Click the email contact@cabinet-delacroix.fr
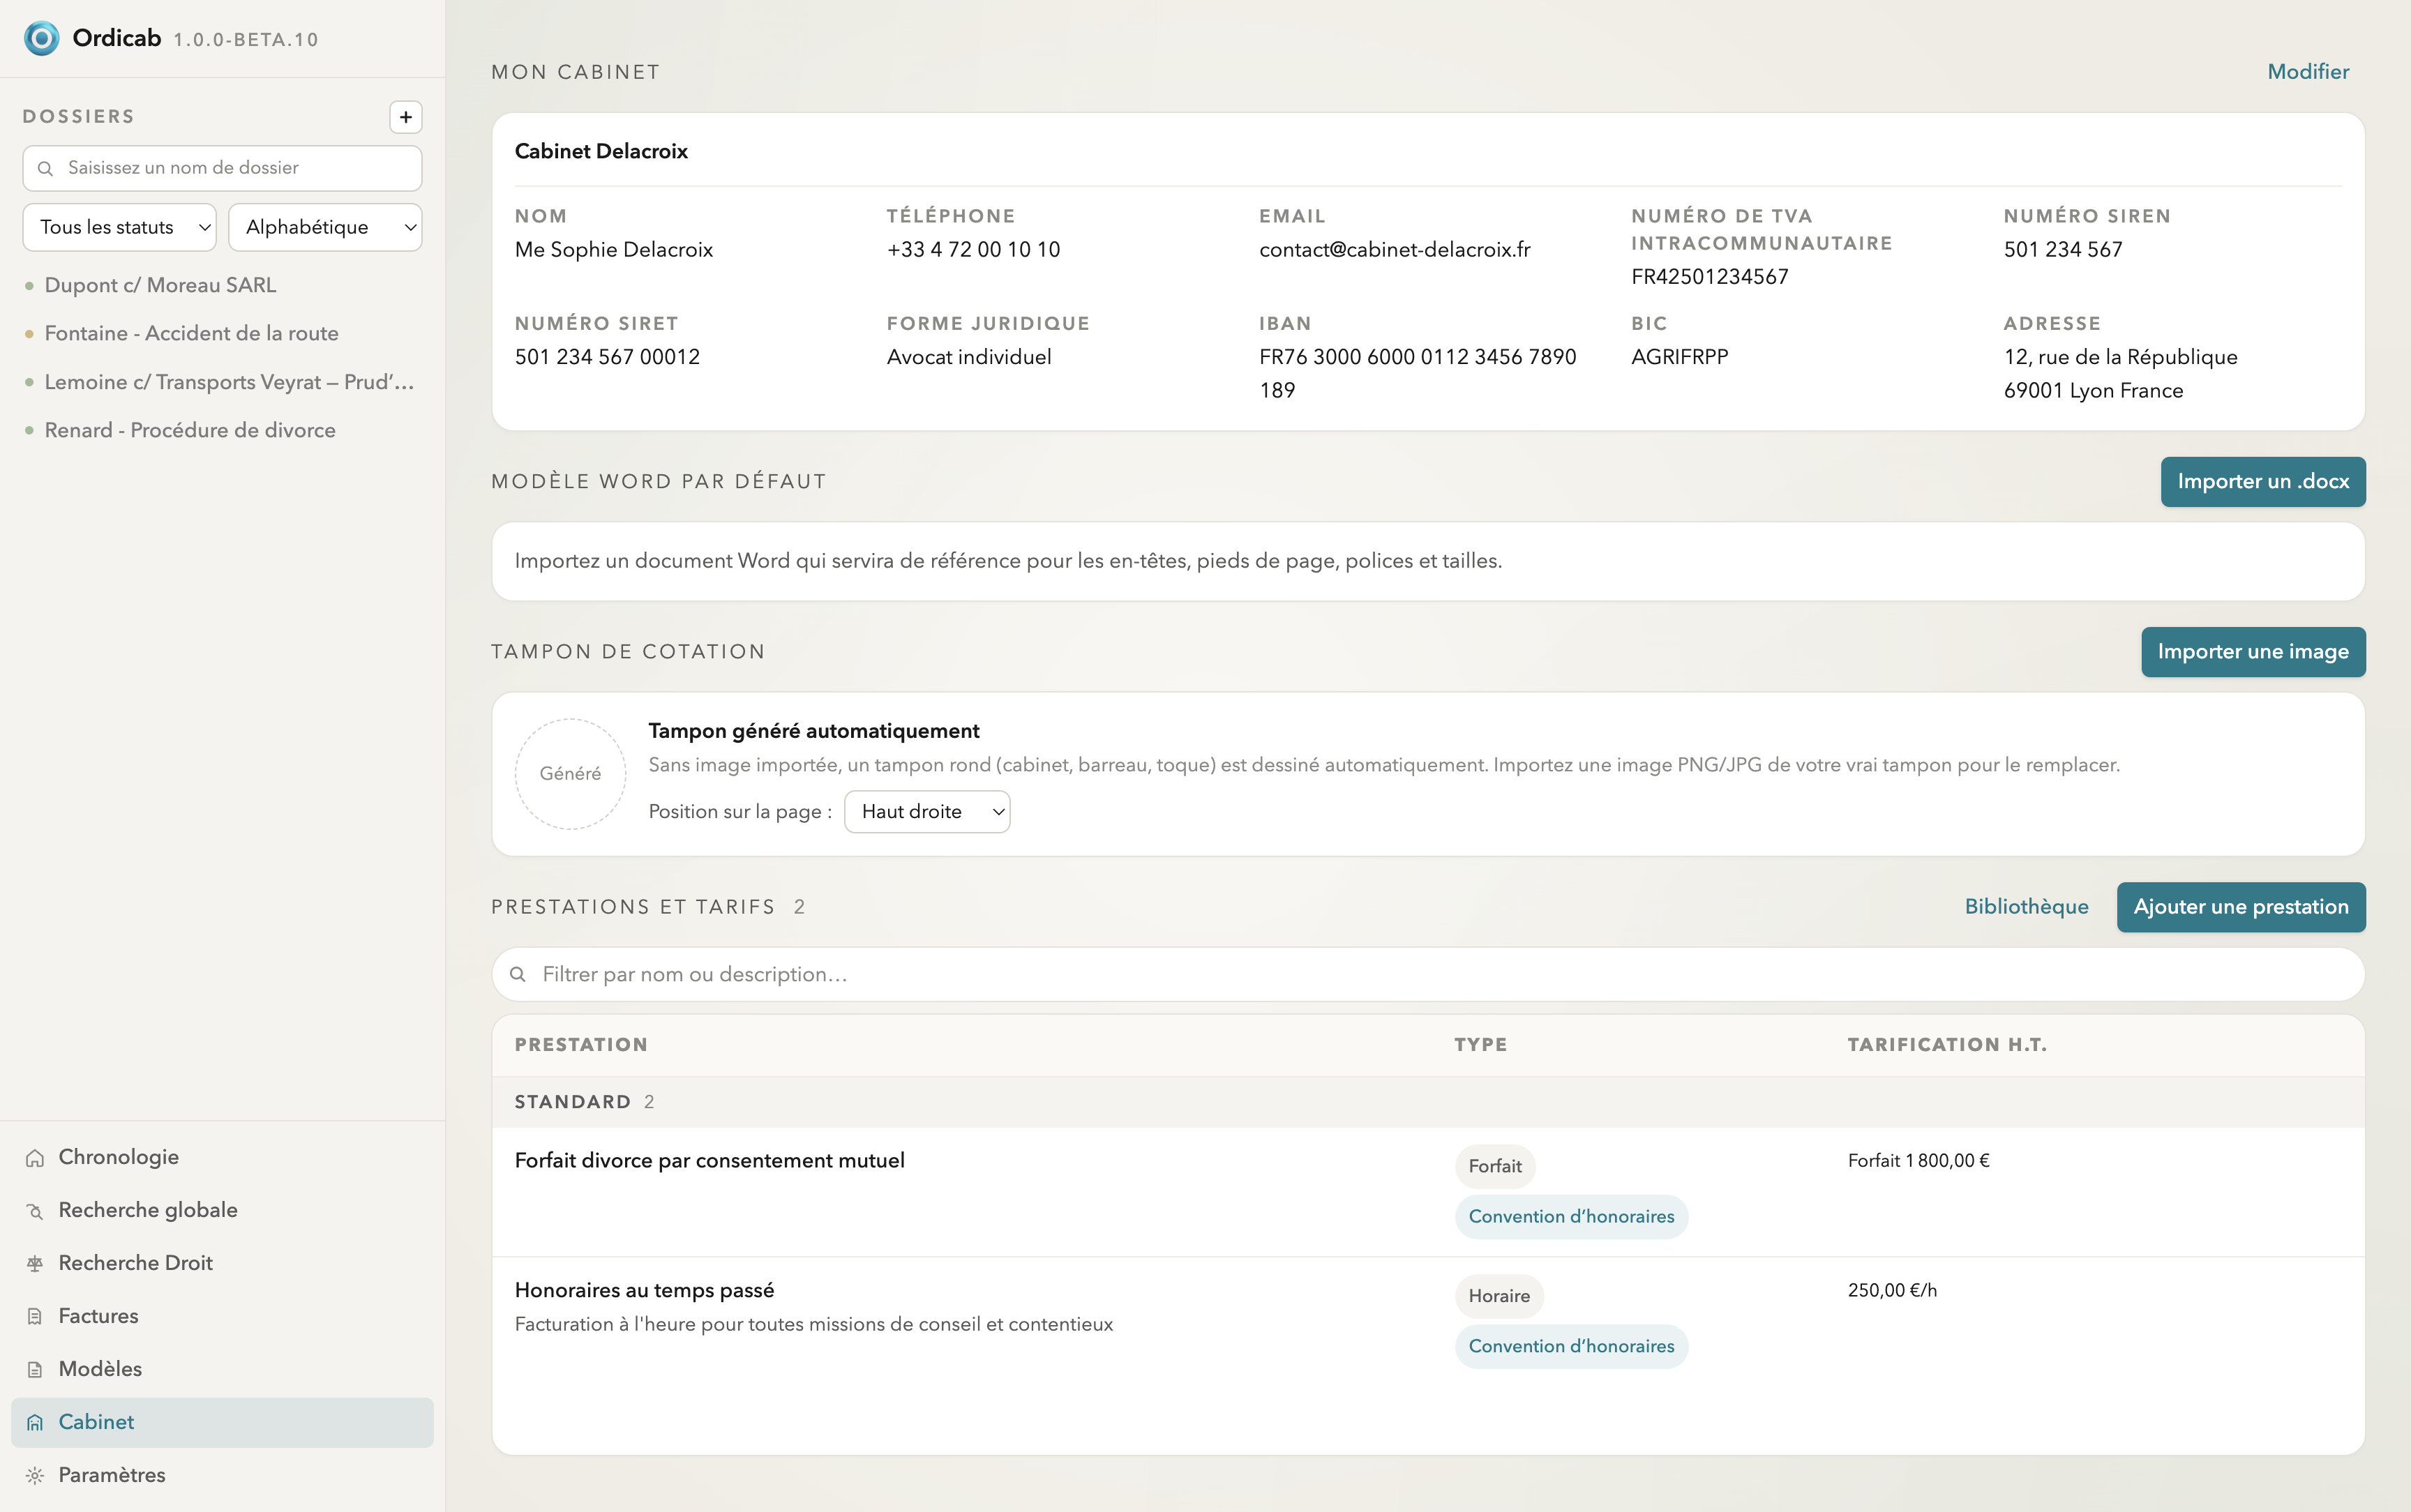The image size is (2411, 1512). click(x=1394, y=250)
